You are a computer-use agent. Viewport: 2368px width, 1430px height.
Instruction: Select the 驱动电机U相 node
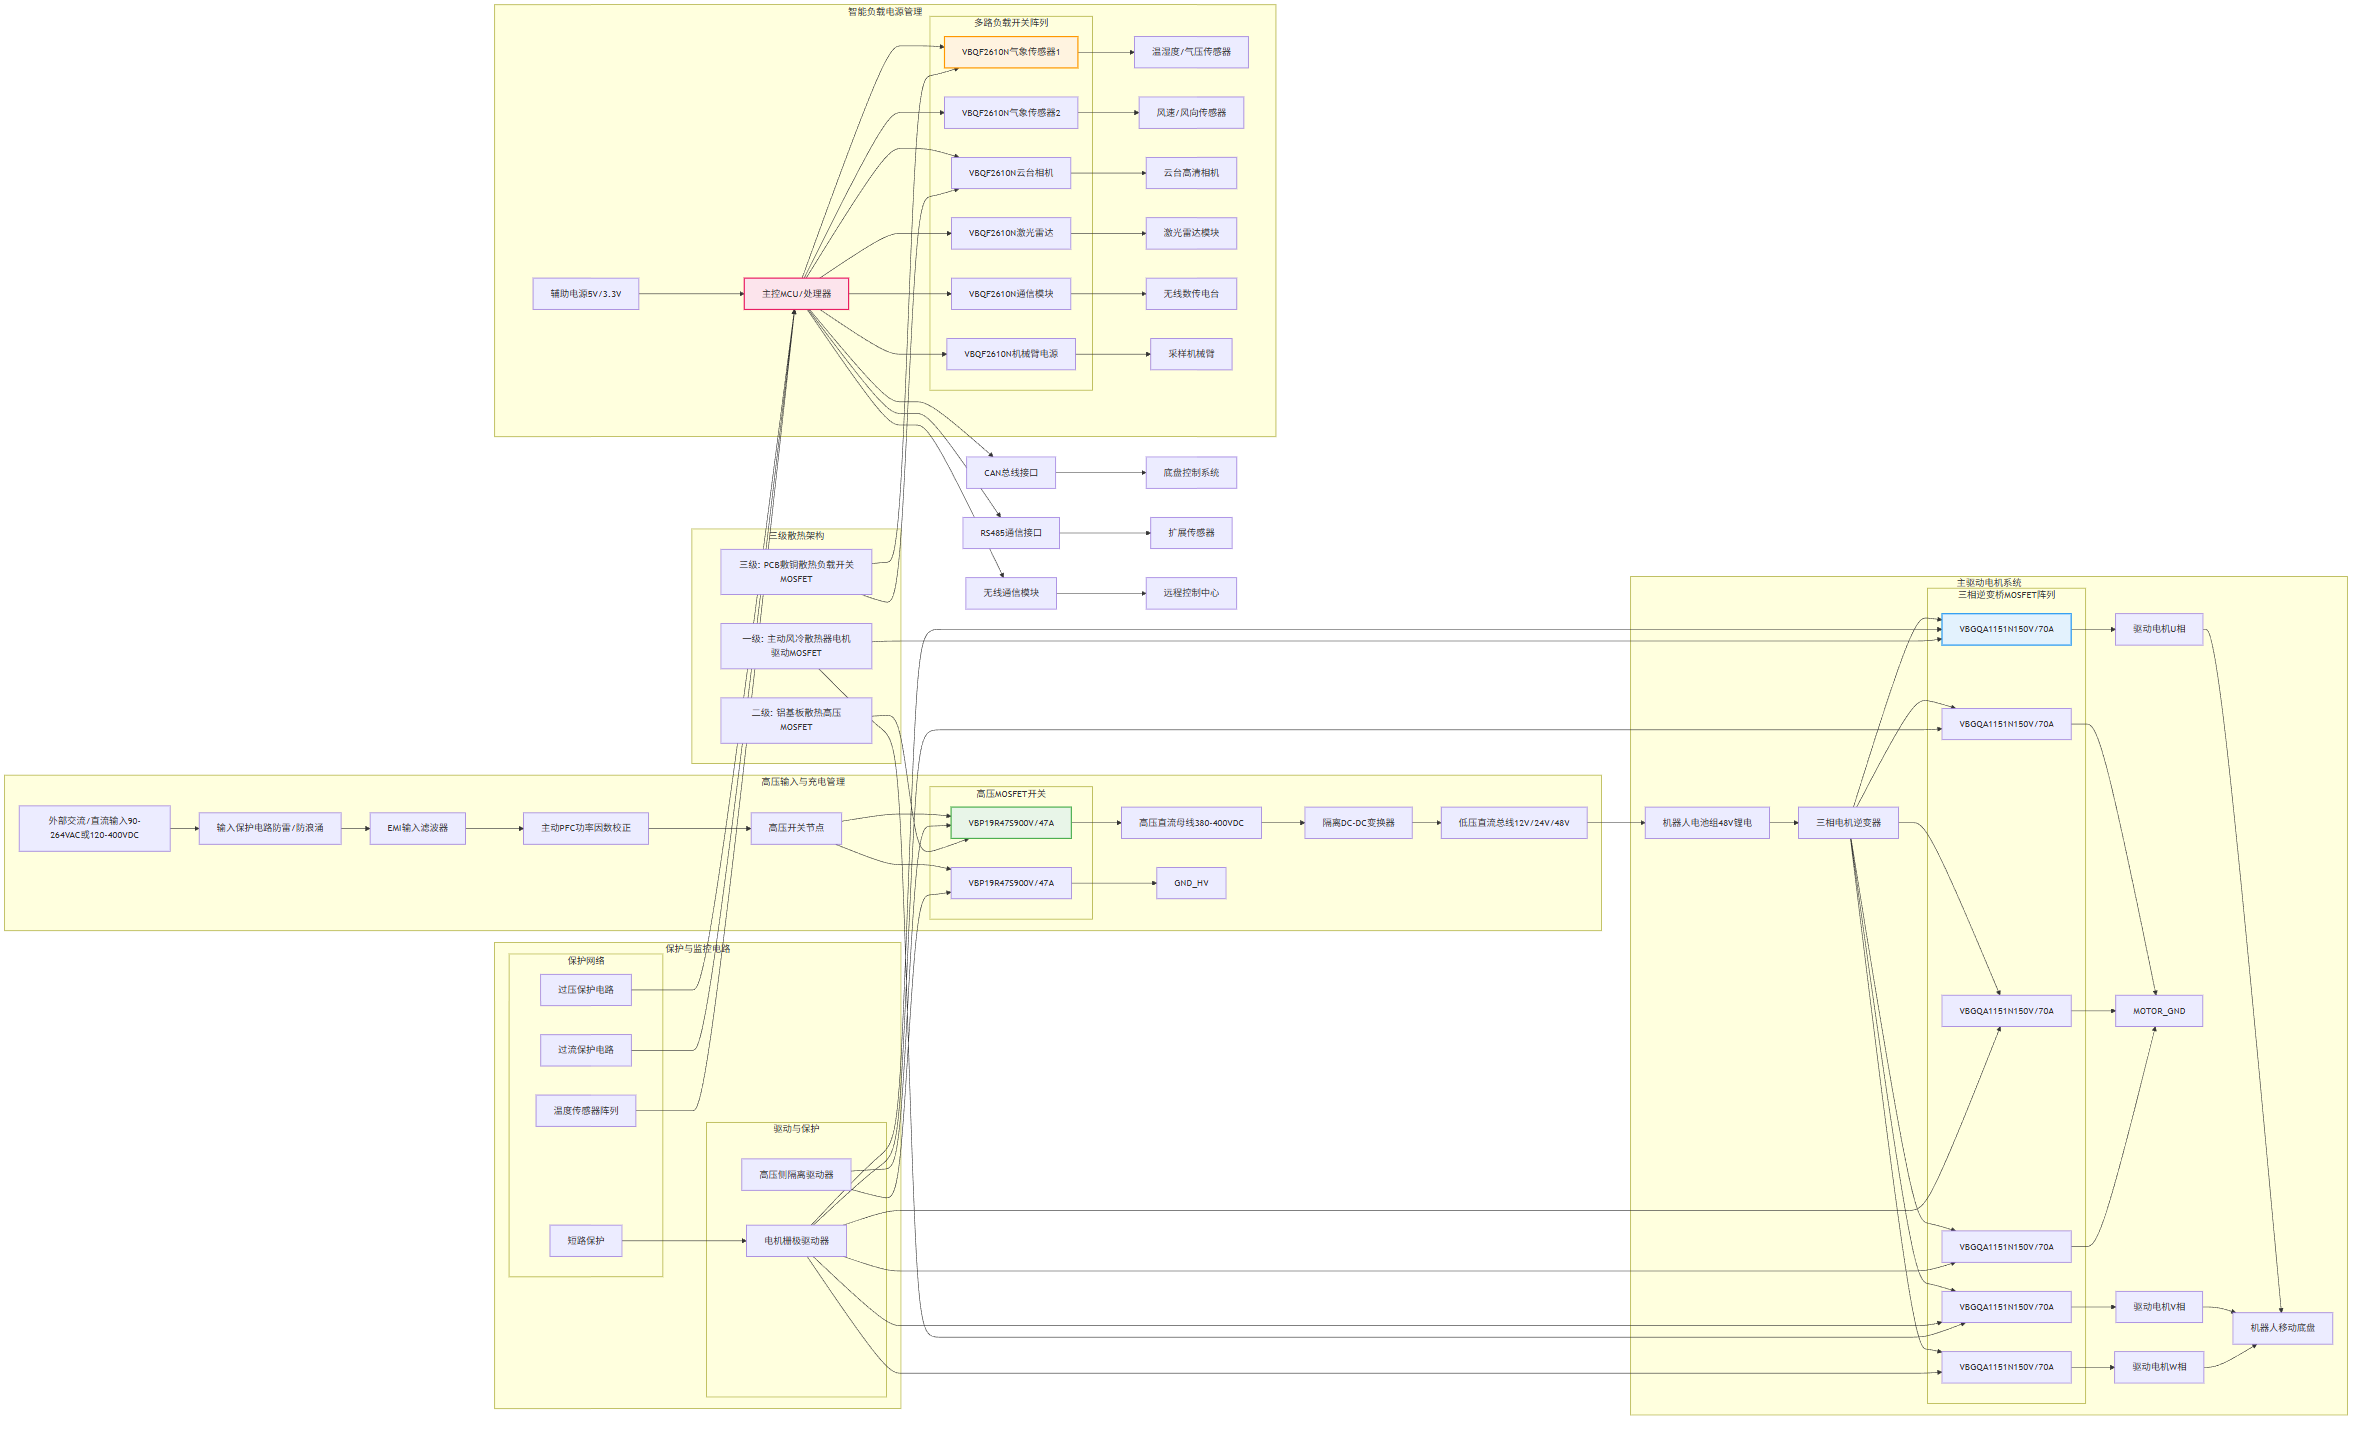pos(2159,630)
